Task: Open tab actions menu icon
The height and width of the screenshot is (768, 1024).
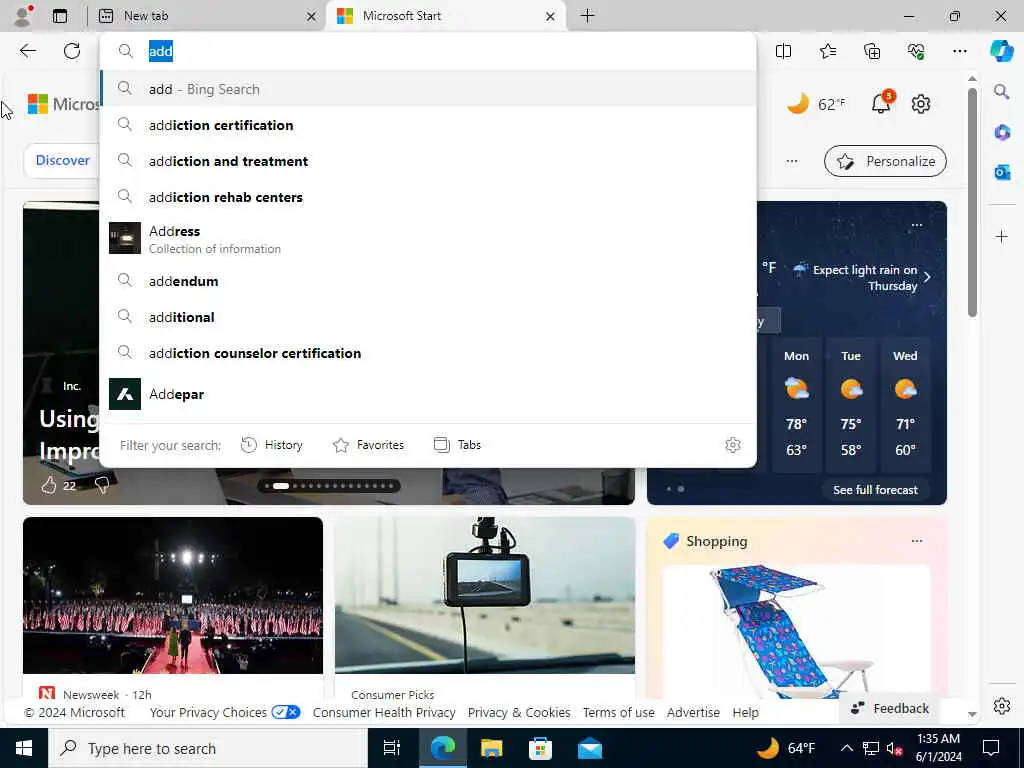Action: [60, 16]
